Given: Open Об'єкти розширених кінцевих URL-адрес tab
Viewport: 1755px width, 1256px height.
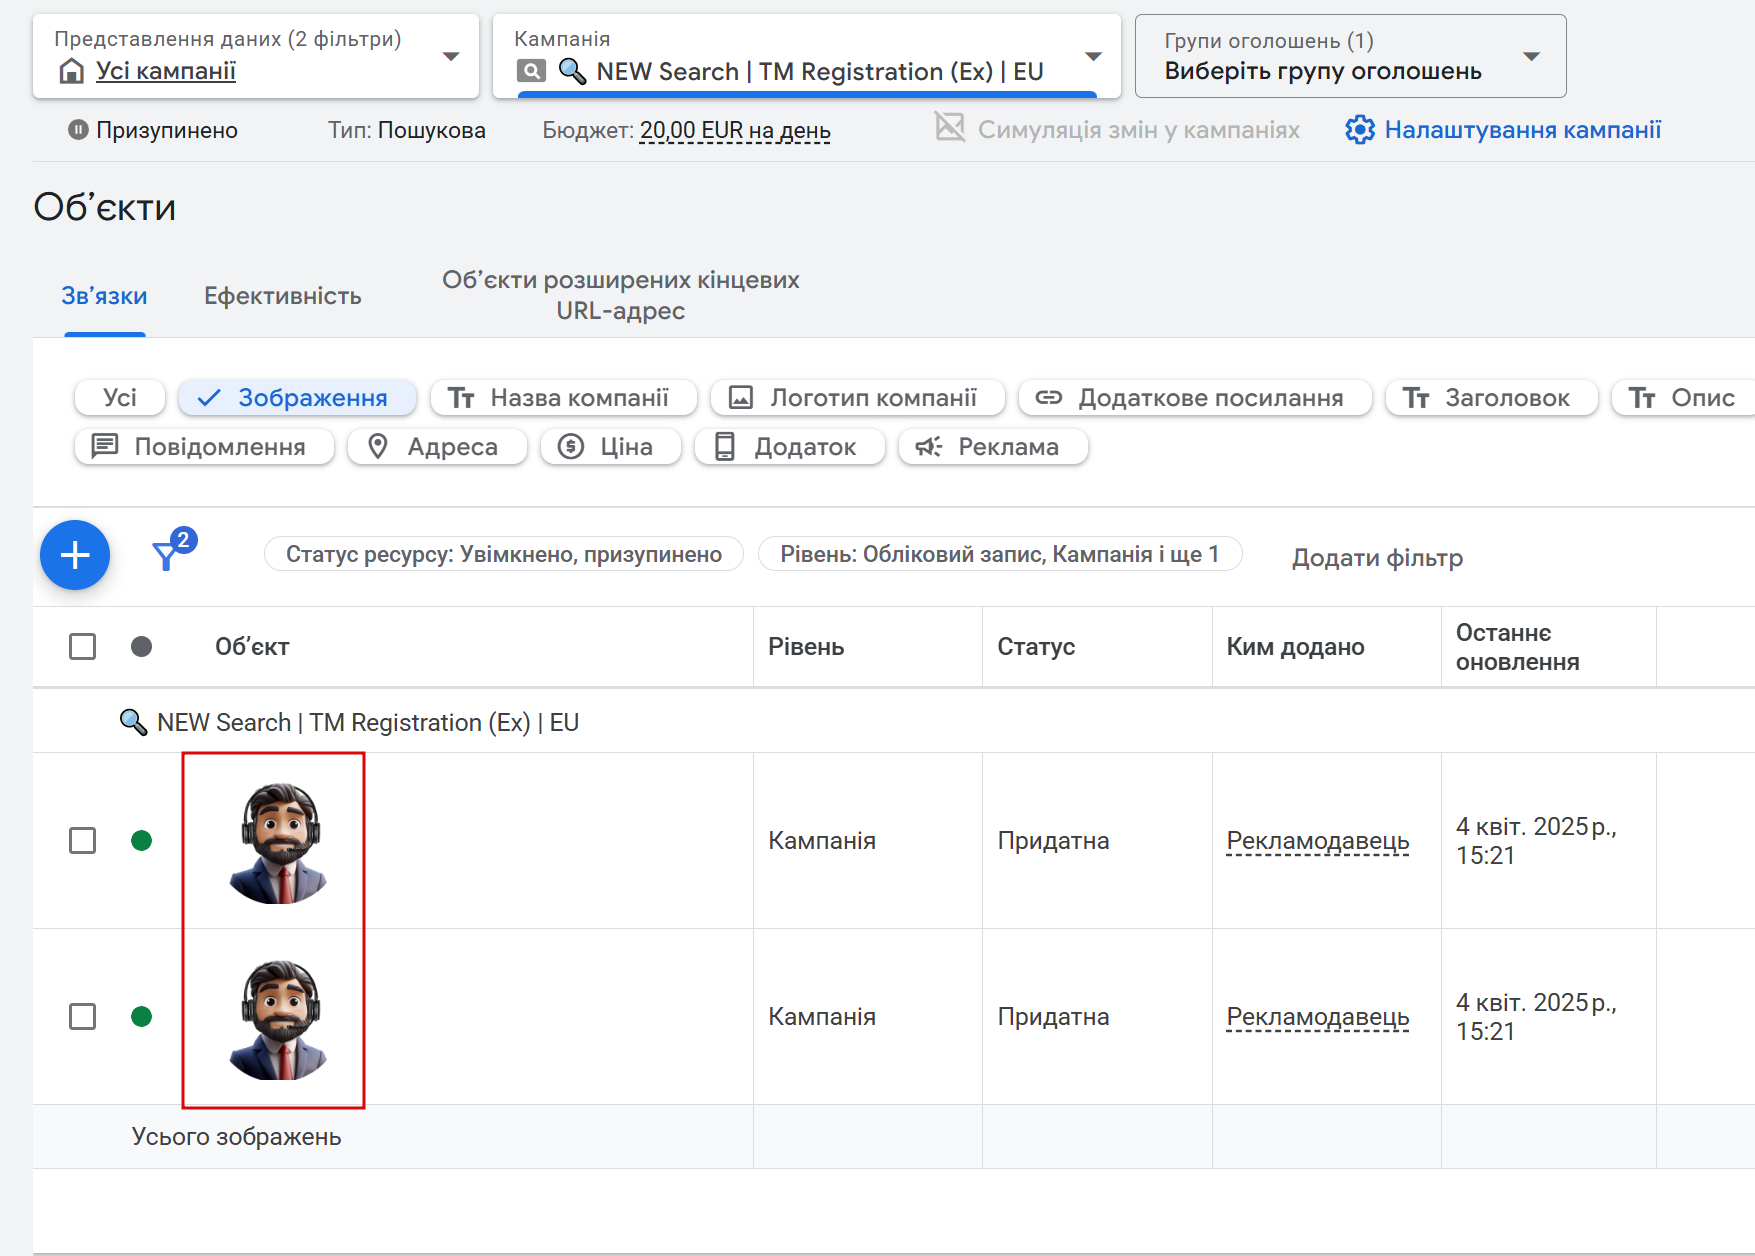Looking at the screenshot, I should pyautogui.click(x=620, y=295).
